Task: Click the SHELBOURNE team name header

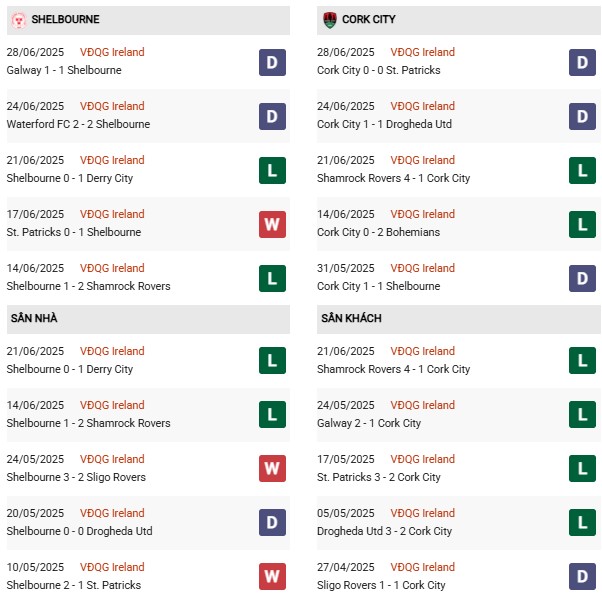Action: [65, 20]
